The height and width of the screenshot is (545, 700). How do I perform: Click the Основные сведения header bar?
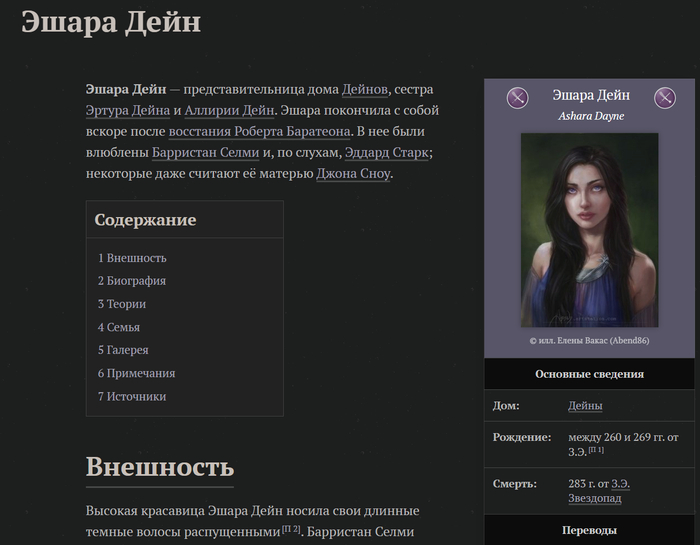(589, 374)
